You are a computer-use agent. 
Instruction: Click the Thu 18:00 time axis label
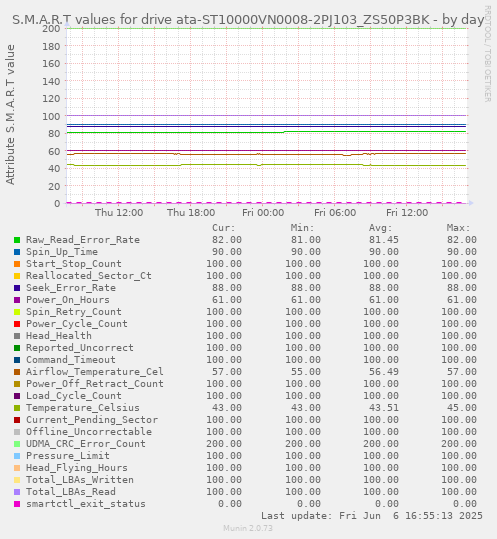[x=191, y=212]
